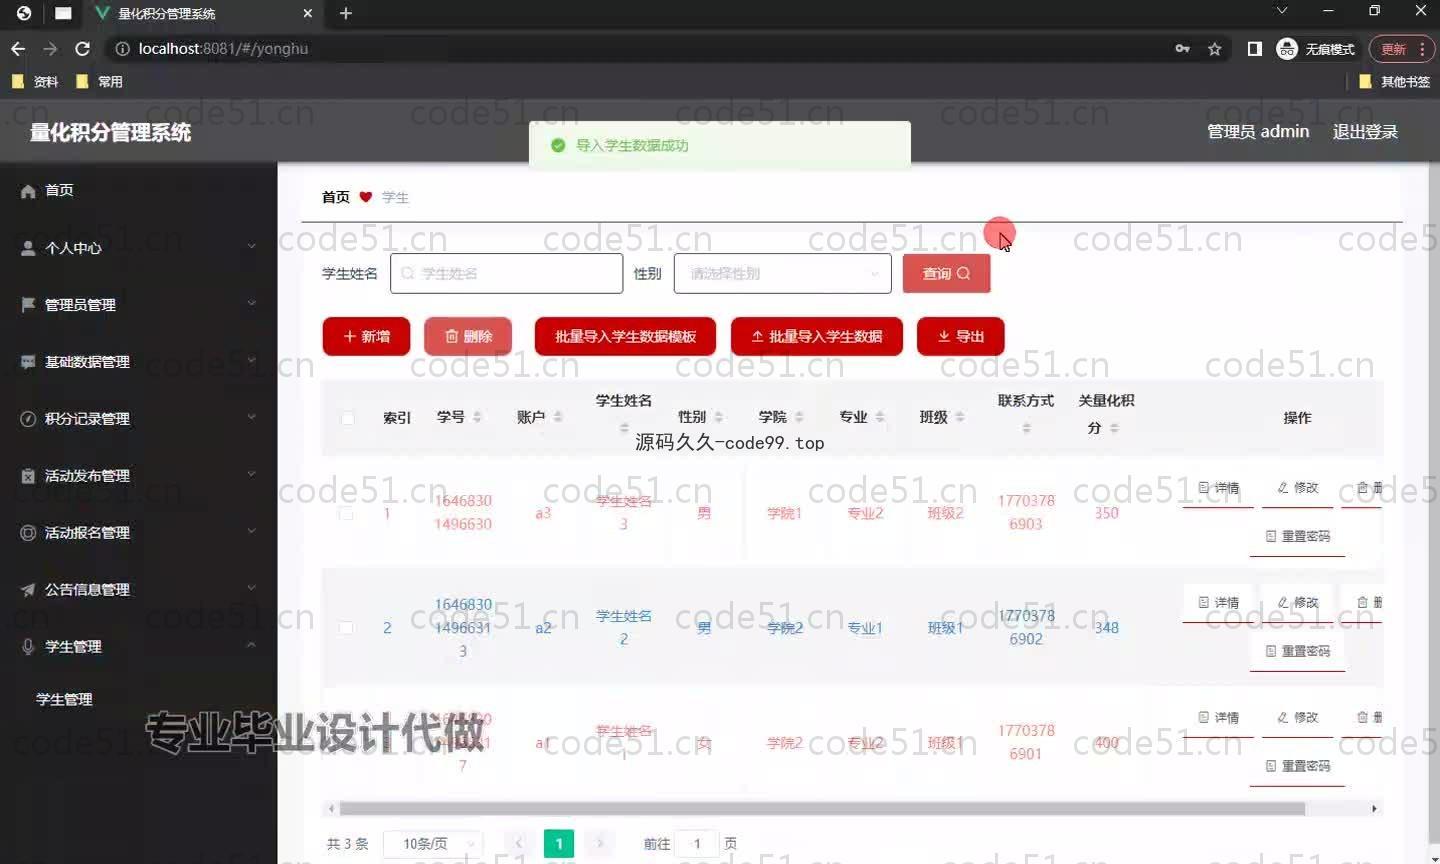1440x864 pixels.
Task: Bookmark this page with star icon
Action: click(x=1214, y=48)
